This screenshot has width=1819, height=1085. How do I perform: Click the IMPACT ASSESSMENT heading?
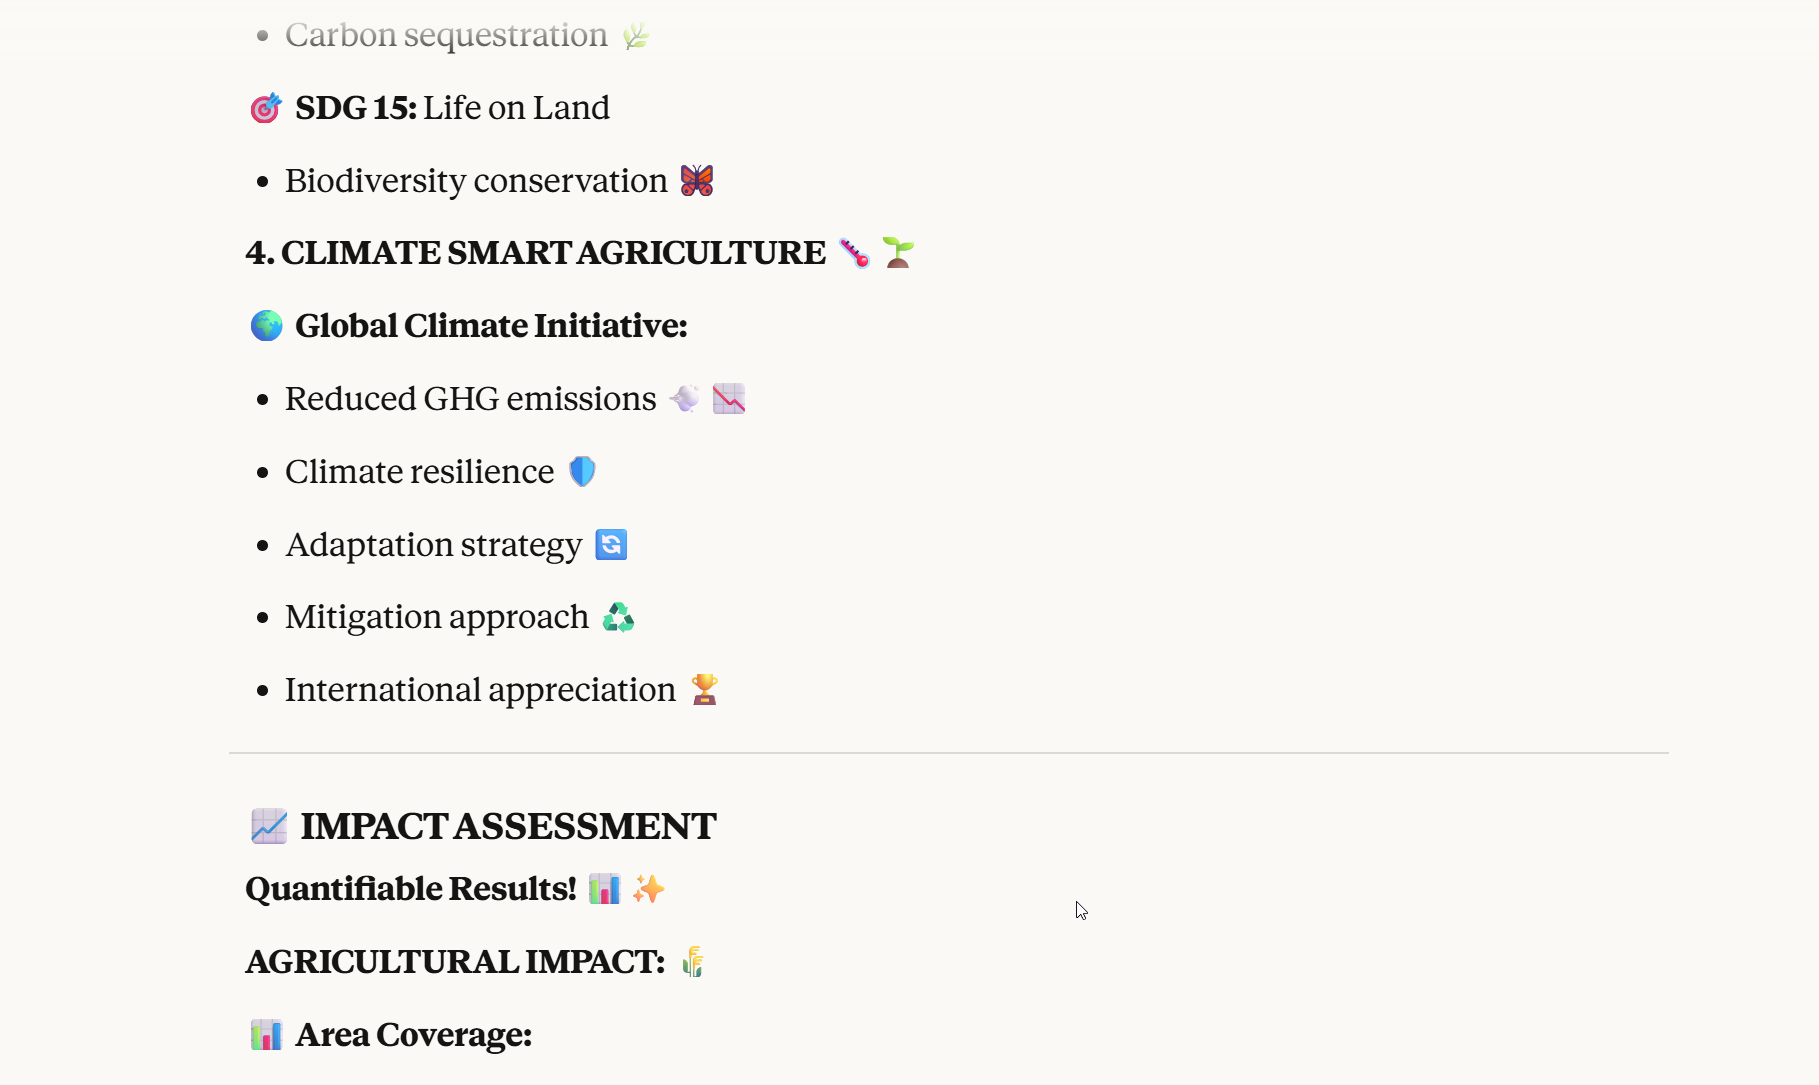[x=508, y=827]
